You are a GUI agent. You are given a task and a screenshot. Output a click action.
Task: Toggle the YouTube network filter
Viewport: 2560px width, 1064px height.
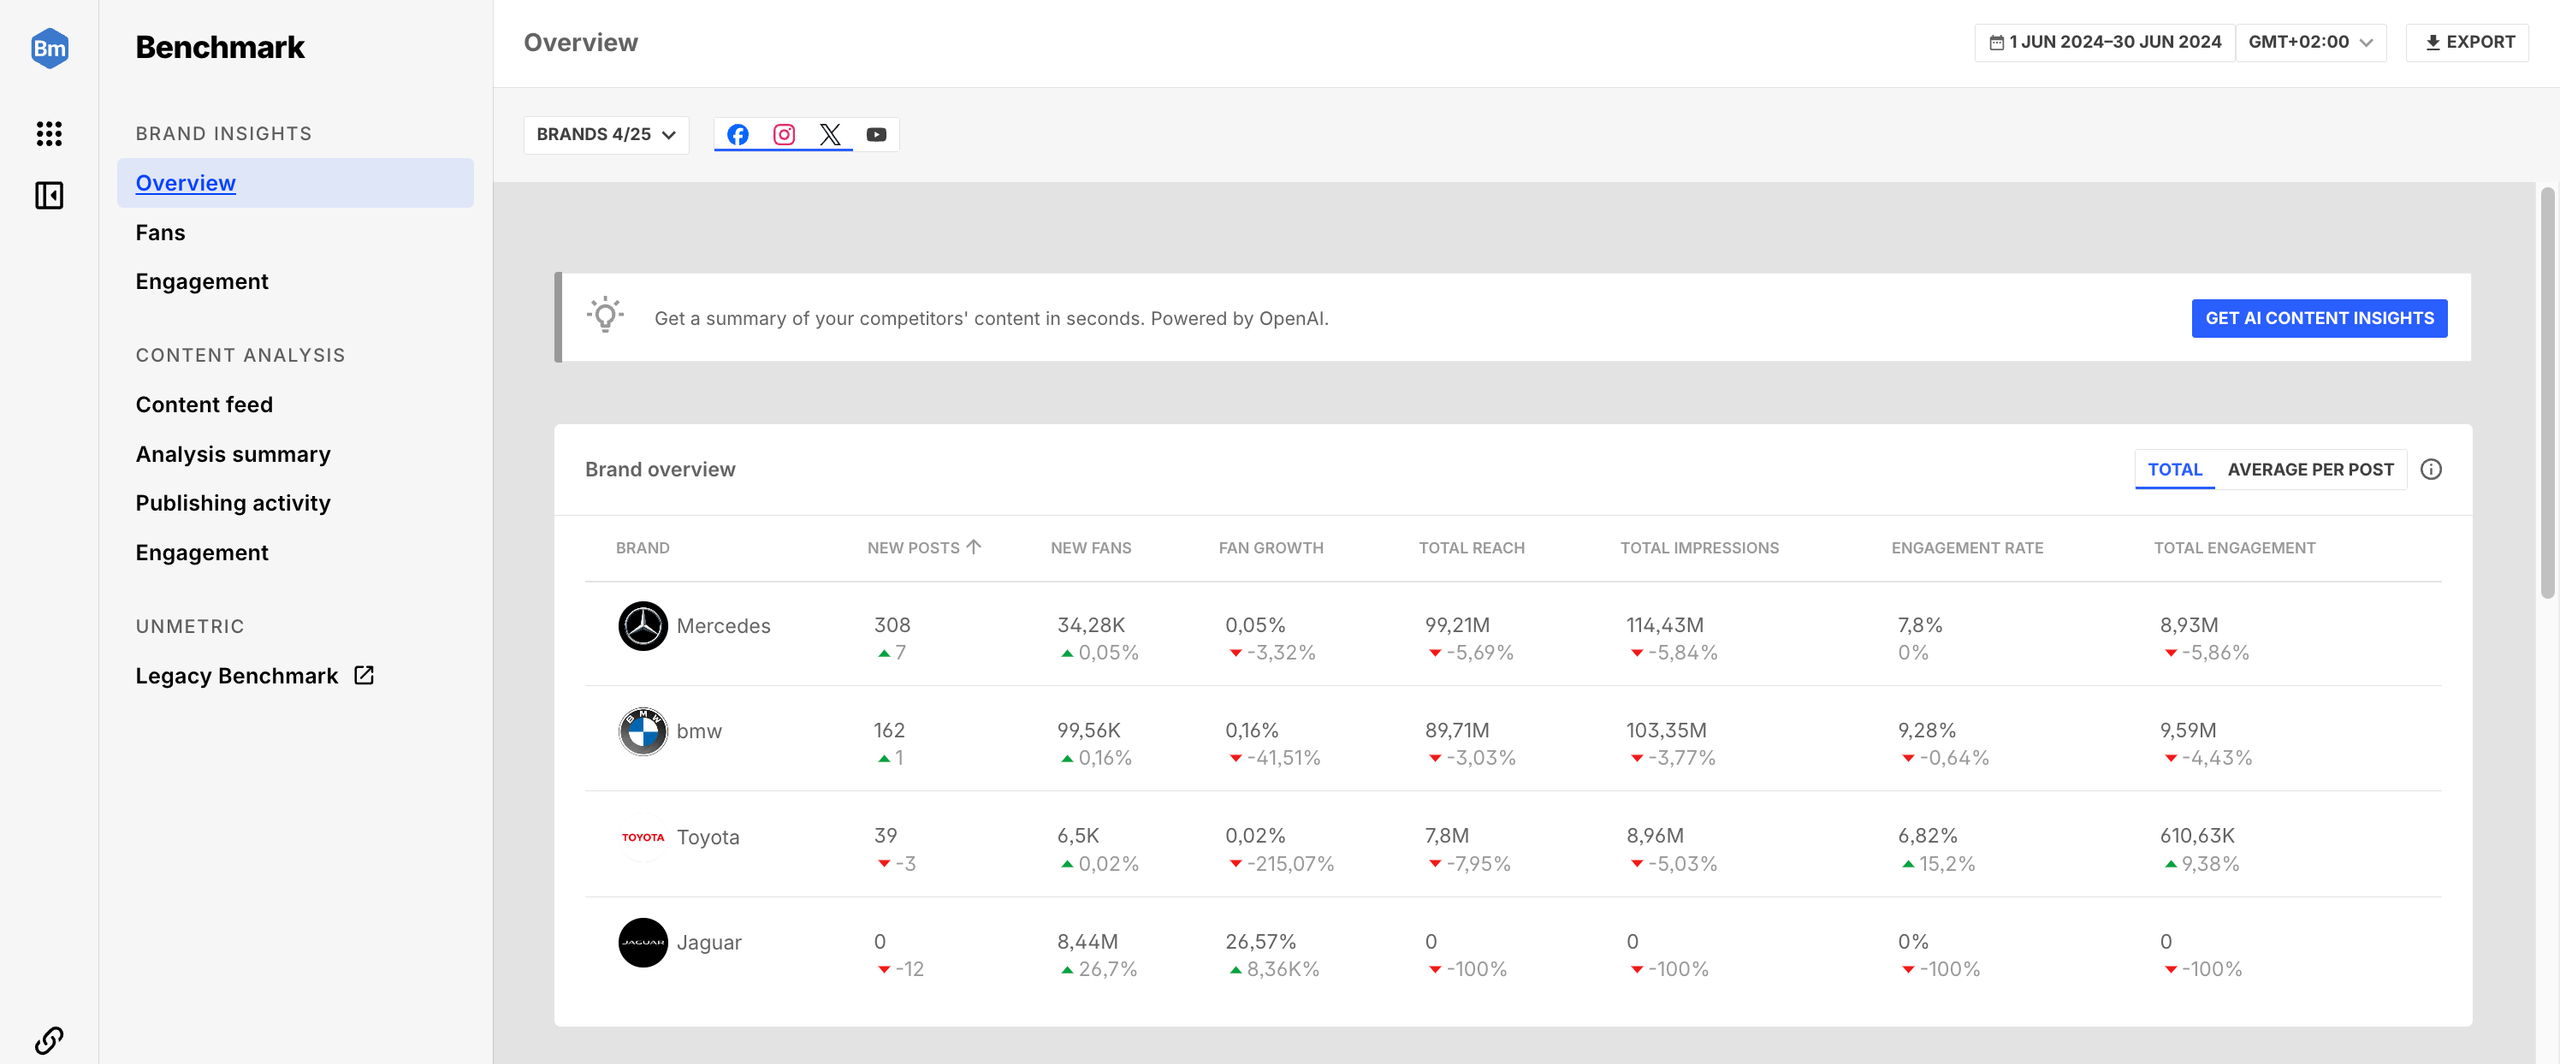click(876, 134)
